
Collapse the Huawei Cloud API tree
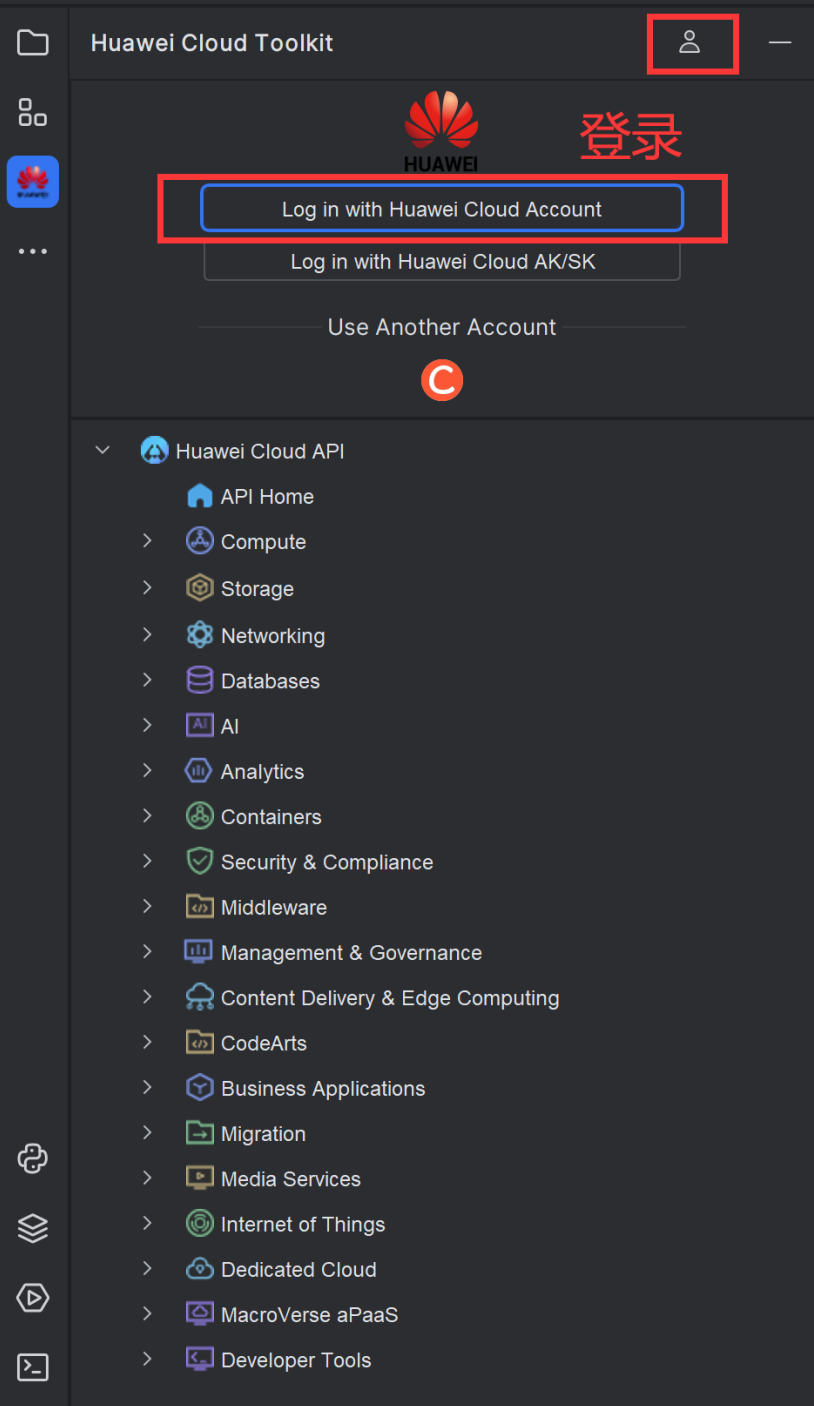(x=102, y=451)
